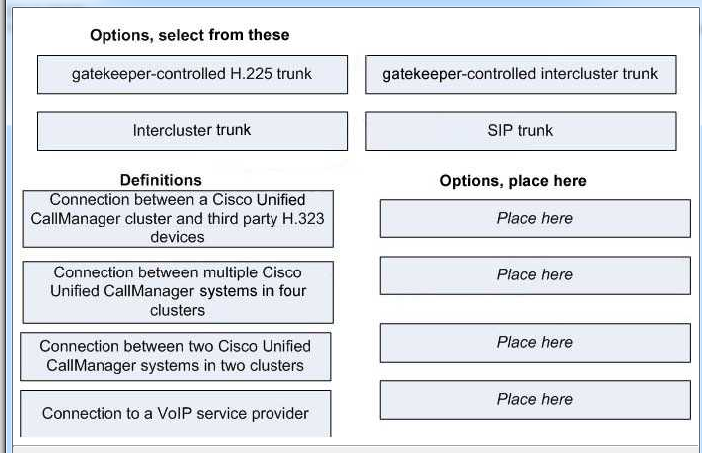Image resolution: width=702 pixels, height=453 pixels.
Task: Click the word VoIP in the last definition
Action: pyautogui.click(x=174, y=413)
